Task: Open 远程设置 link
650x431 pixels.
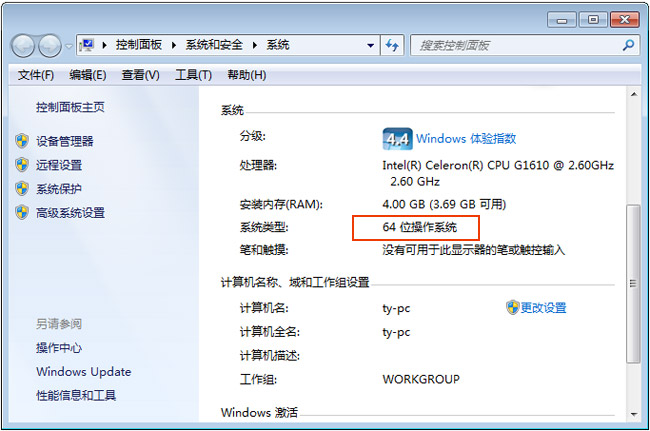Action: click(x=59, y=165)
